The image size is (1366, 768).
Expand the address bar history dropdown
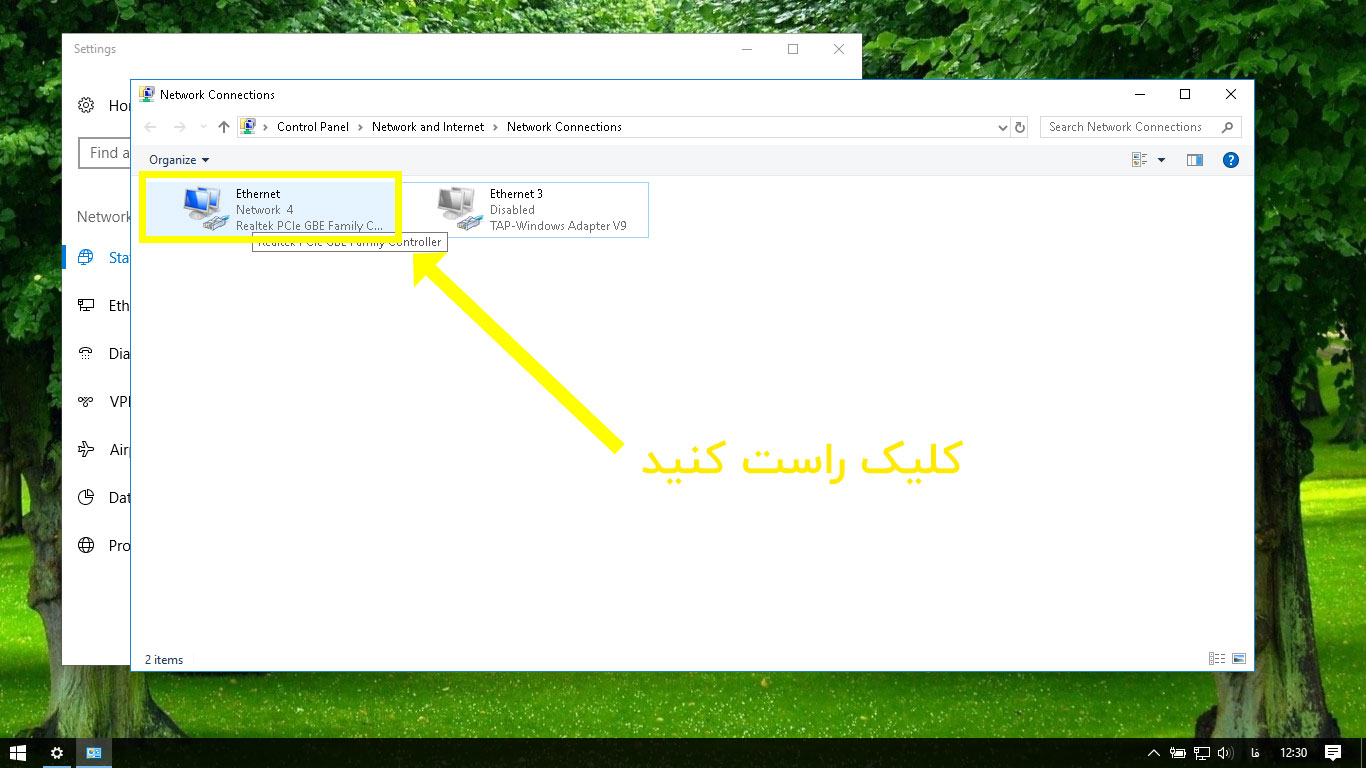[1003, 127]
